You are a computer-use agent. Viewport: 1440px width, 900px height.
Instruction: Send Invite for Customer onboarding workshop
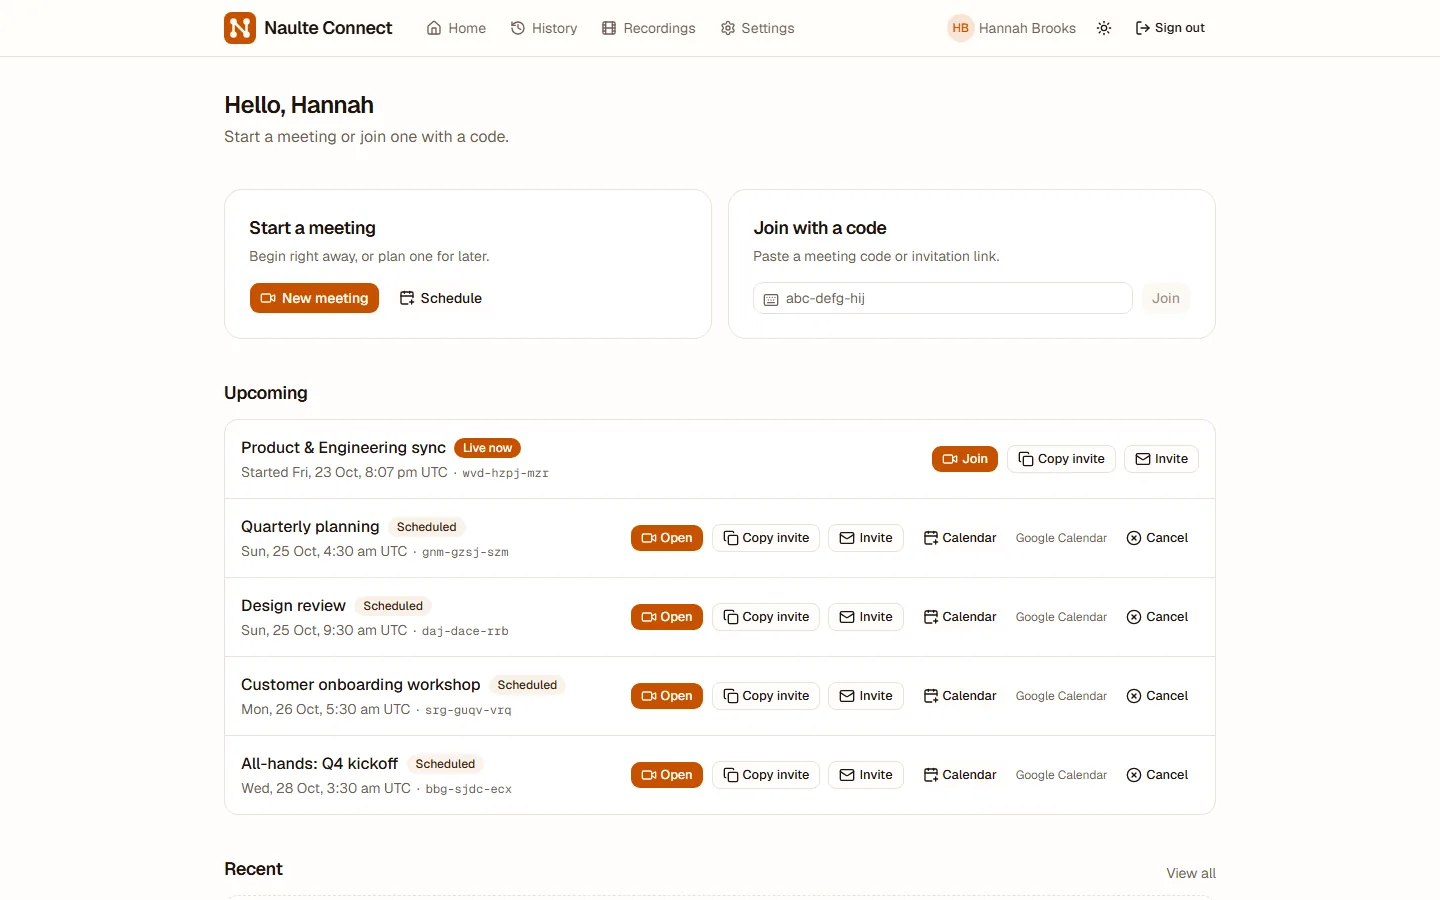pos(866,696)
